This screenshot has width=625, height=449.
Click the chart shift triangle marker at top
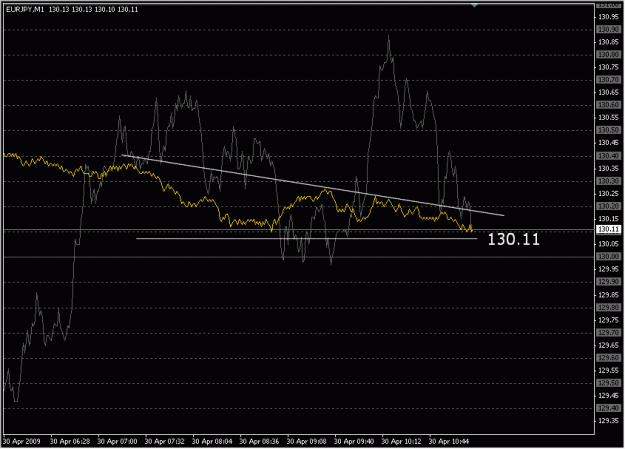[474, 5]
